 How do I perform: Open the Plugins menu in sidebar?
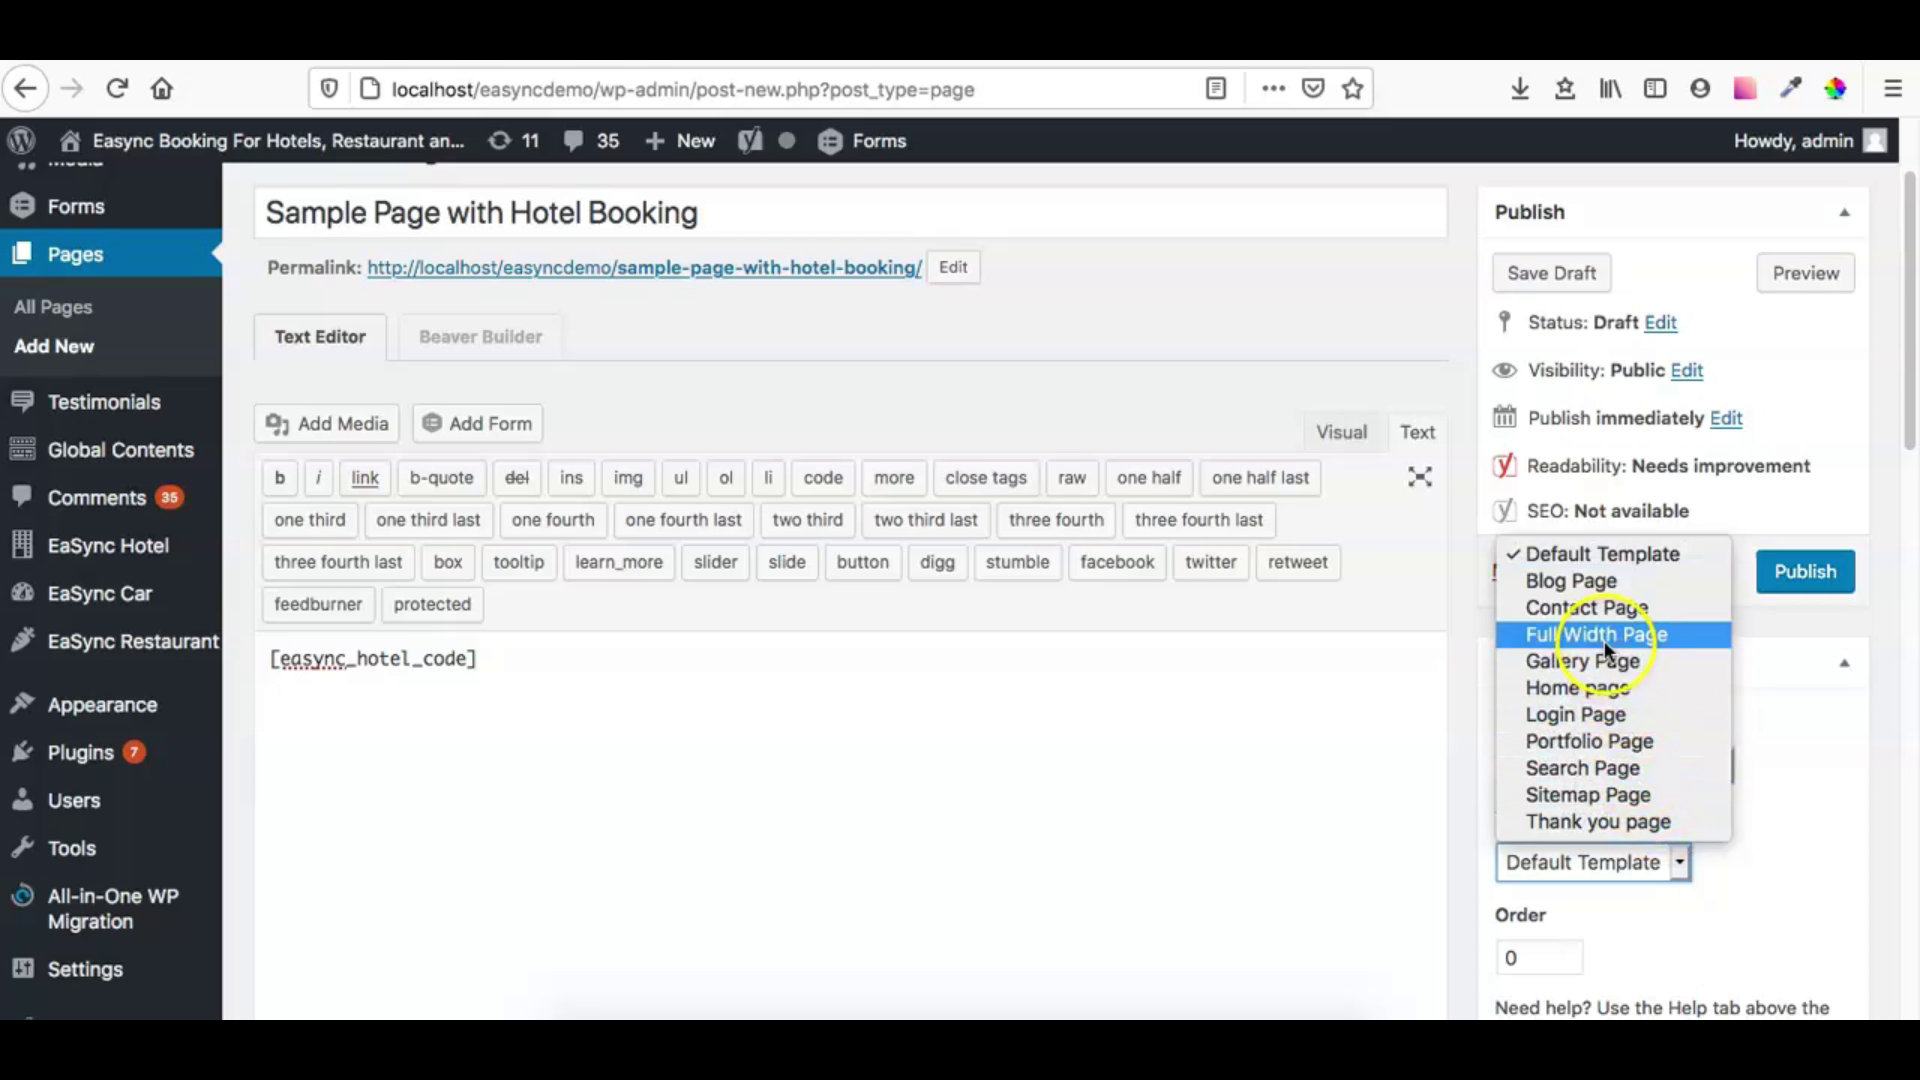(80, 752)
